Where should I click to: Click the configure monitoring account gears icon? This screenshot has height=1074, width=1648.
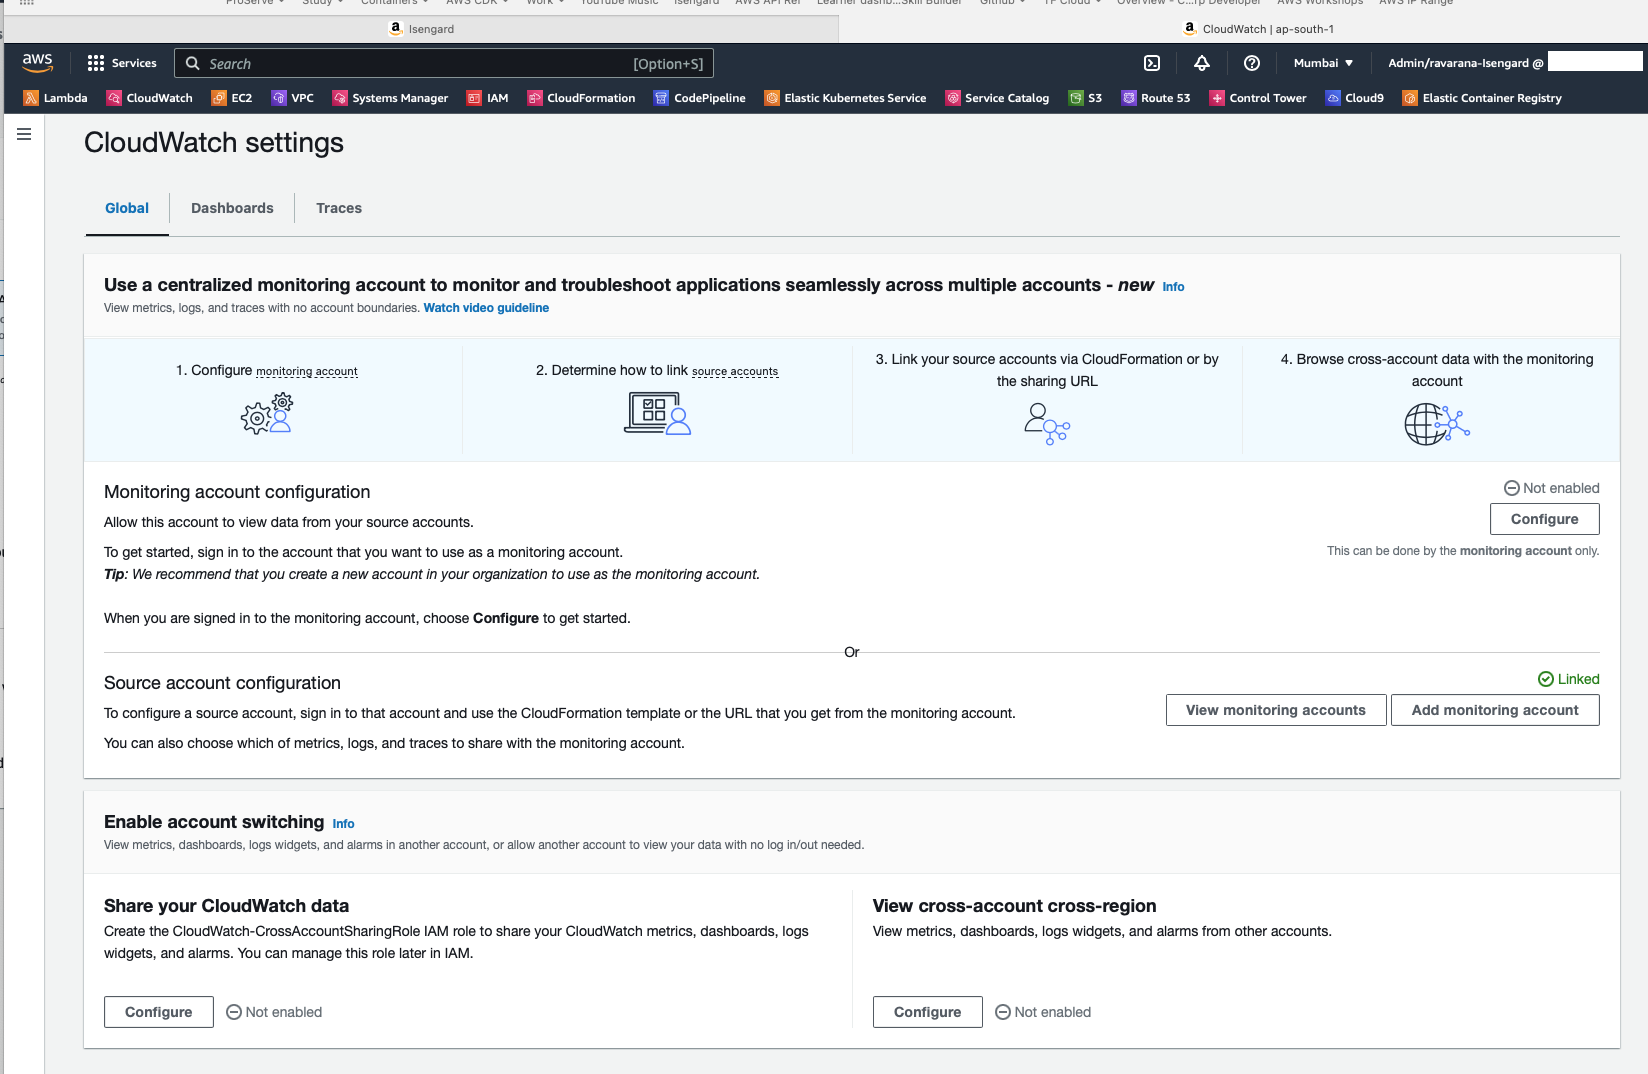tap(267, 413)
